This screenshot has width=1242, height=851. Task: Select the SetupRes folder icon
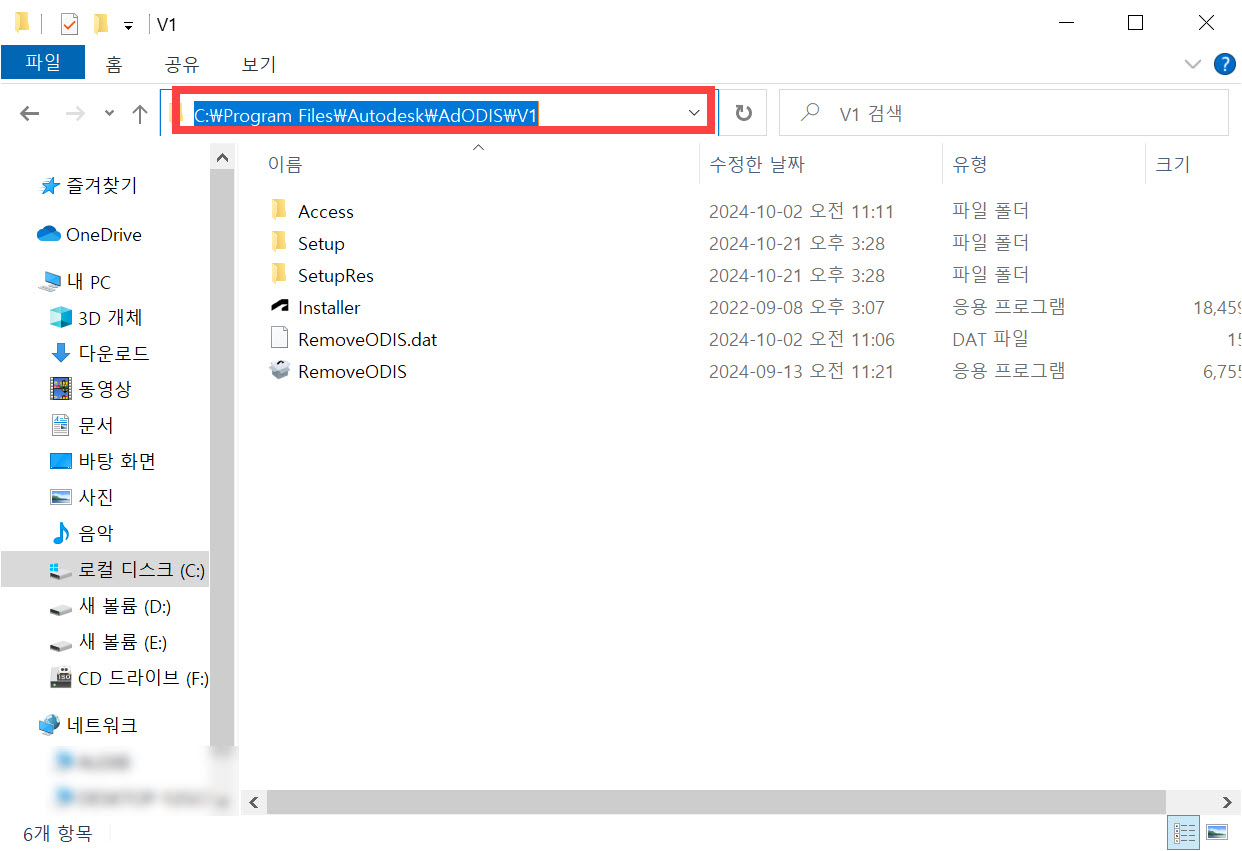pos(279,274)
